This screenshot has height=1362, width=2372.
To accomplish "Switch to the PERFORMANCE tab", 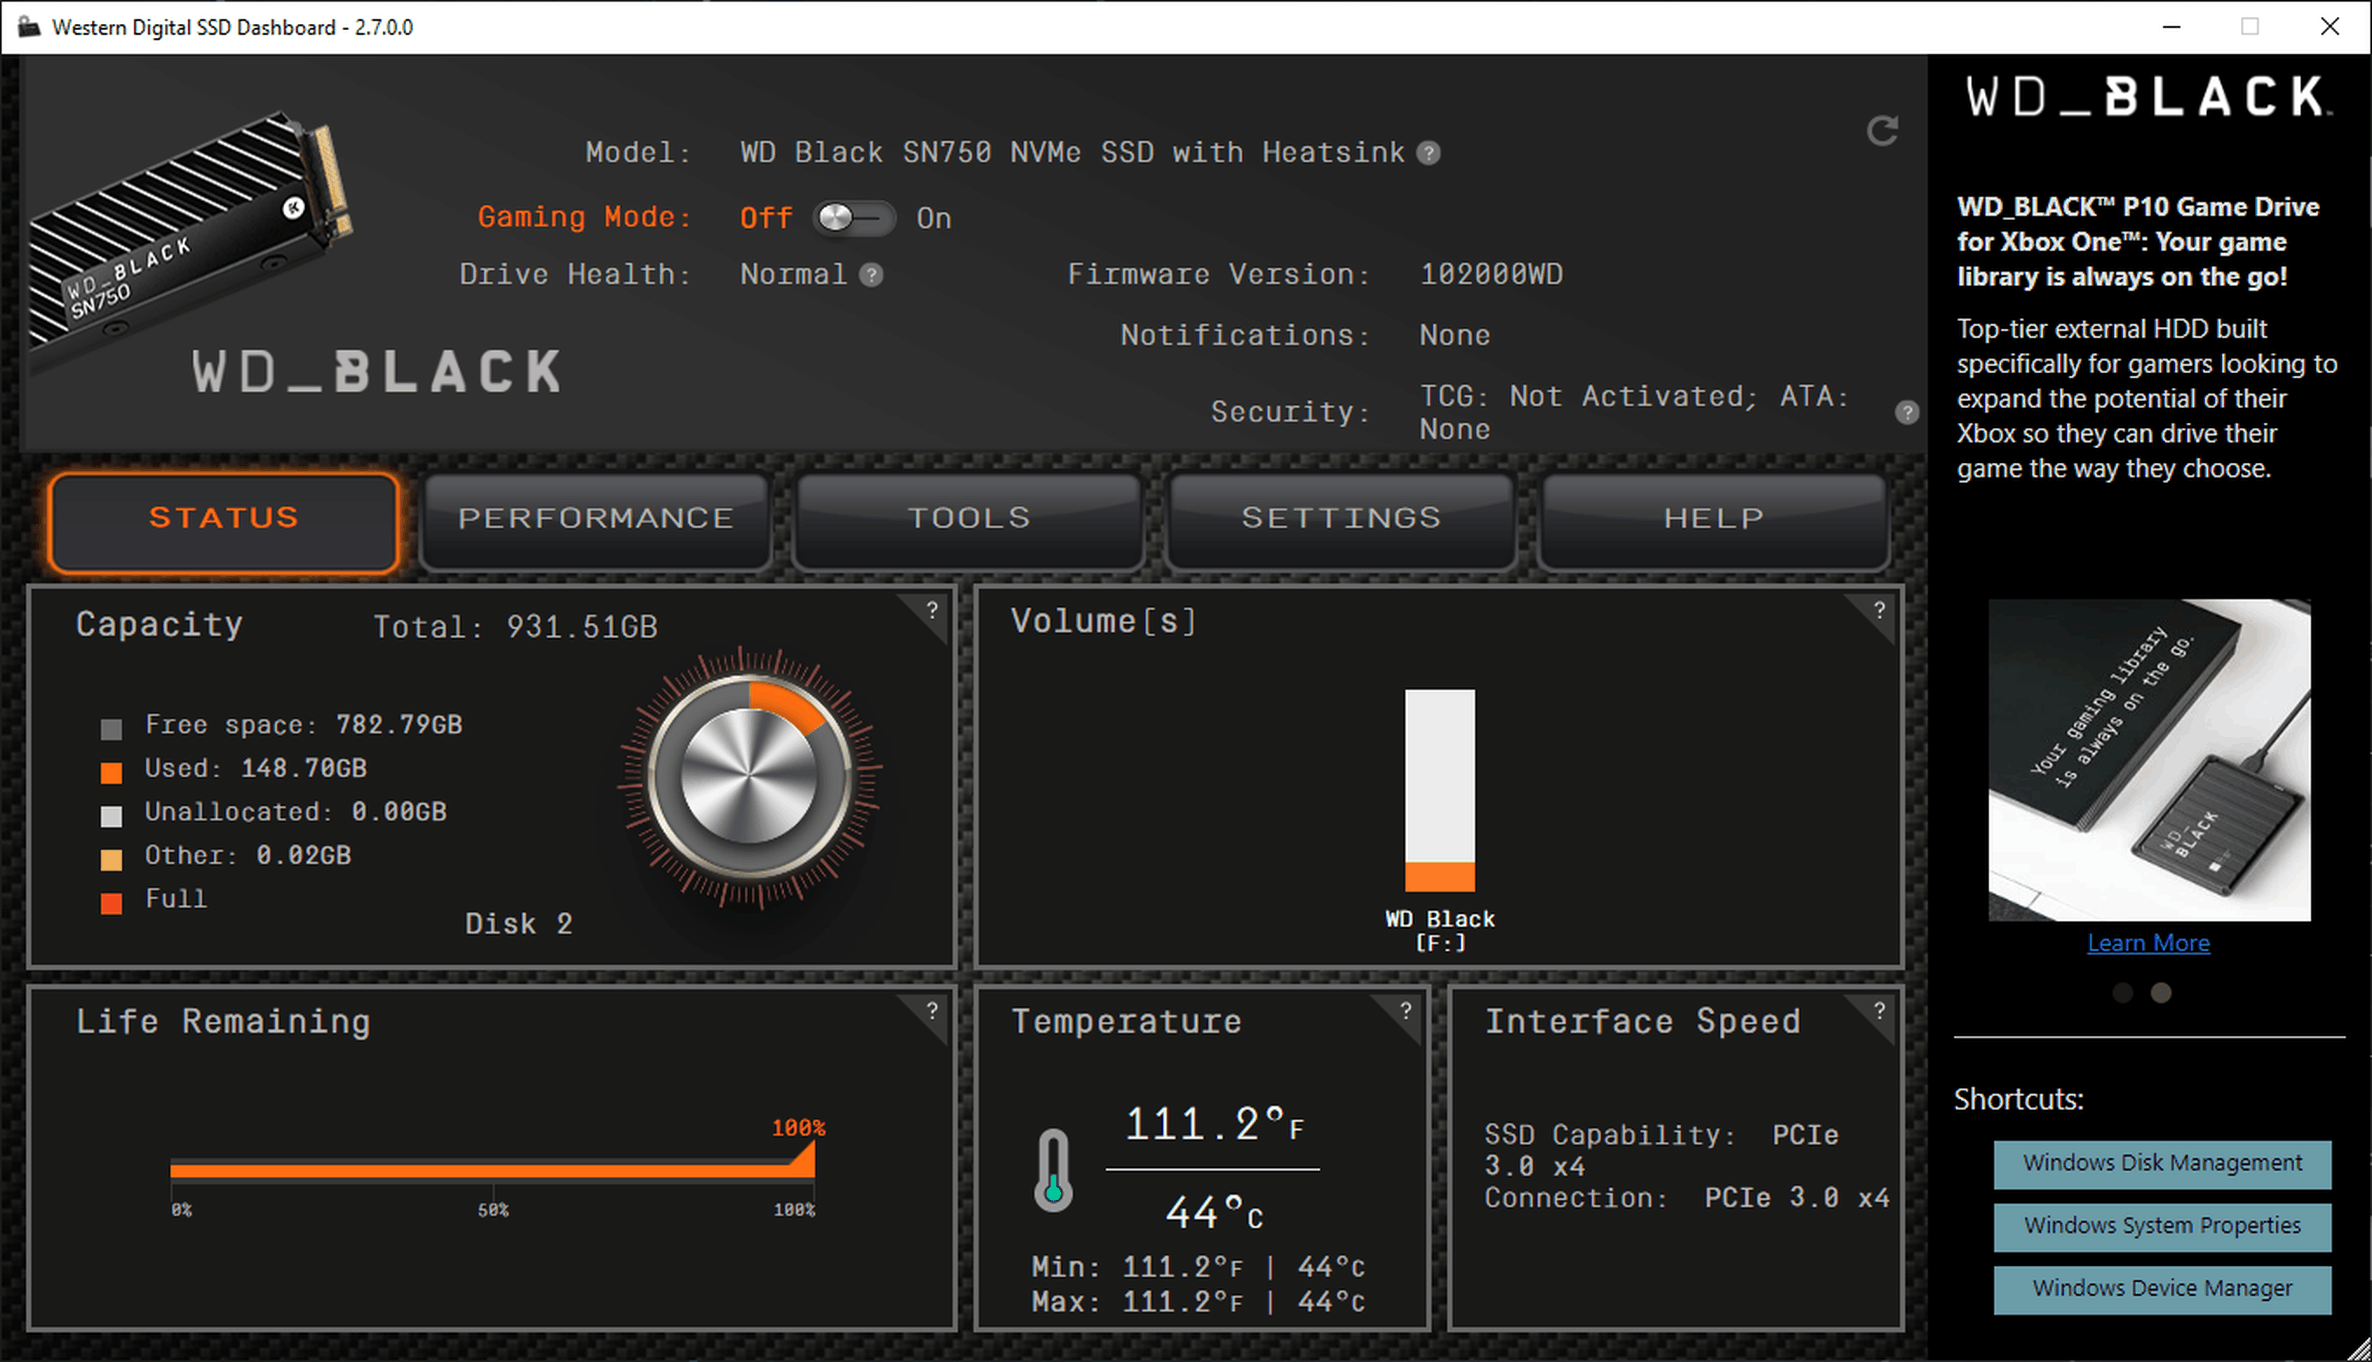I will pos(596,522).
